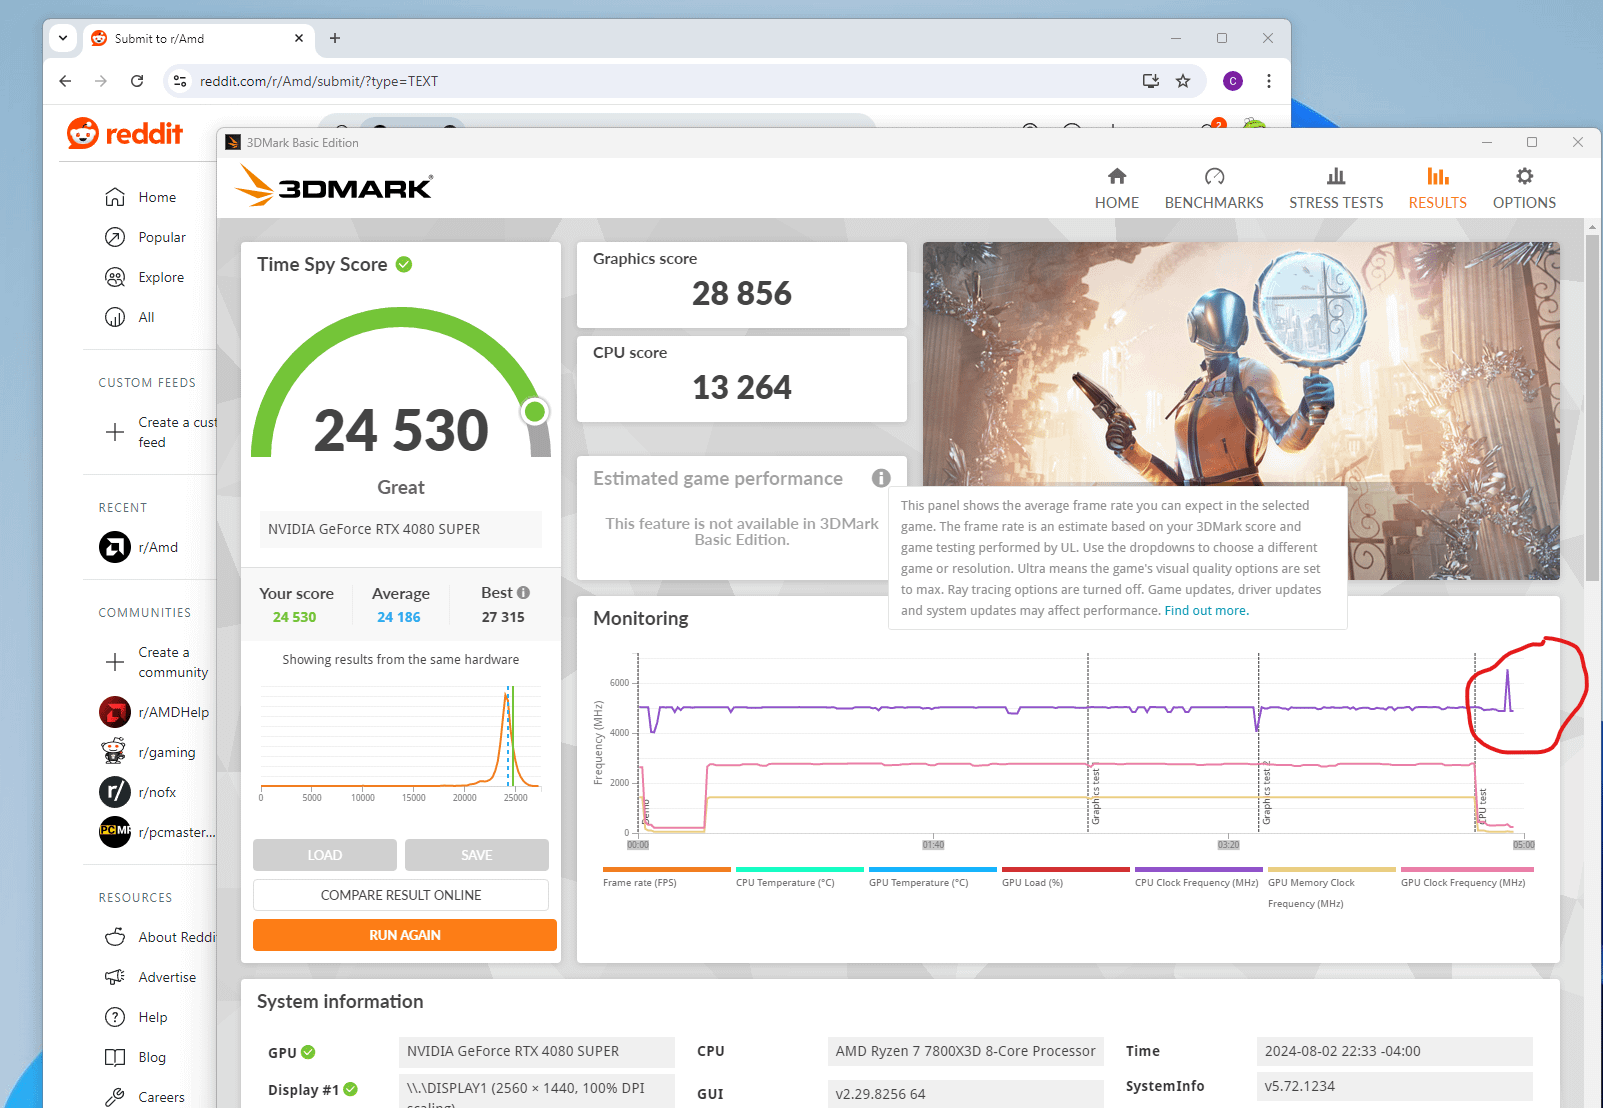Click the SystemInfo version v5.72.1234
This screenshot has width=1603, height=1108.
1395,1087
